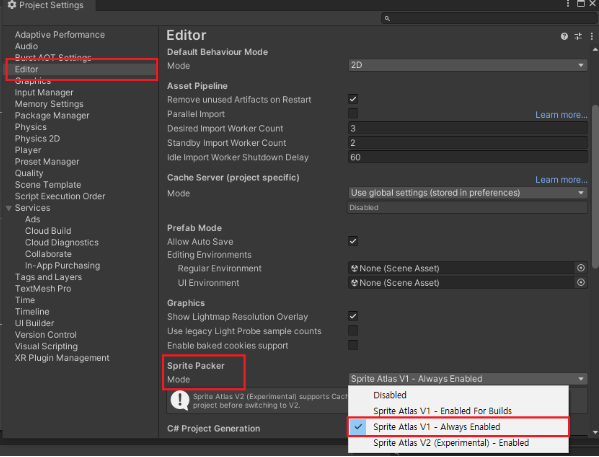Select Tags and Layers category

(48, 277)
